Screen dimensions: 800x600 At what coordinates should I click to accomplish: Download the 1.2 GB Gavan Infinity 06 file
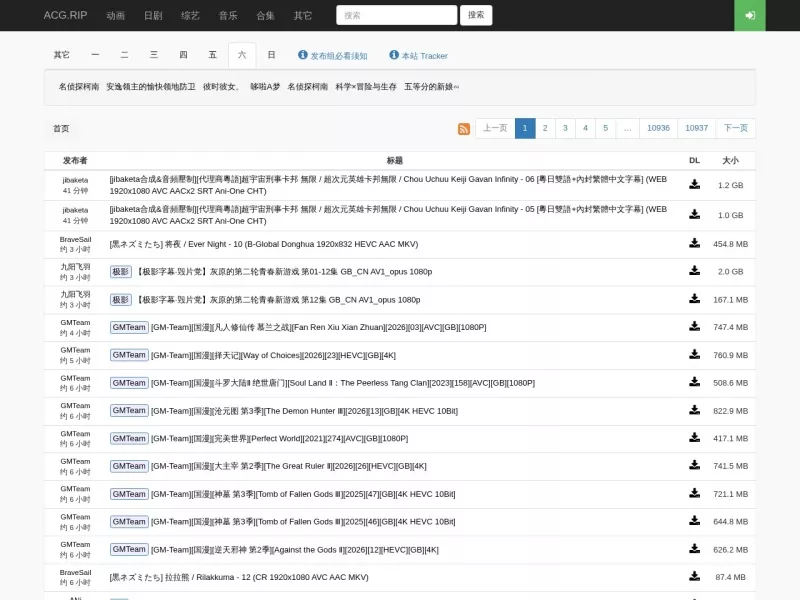[x=694, y=184]
